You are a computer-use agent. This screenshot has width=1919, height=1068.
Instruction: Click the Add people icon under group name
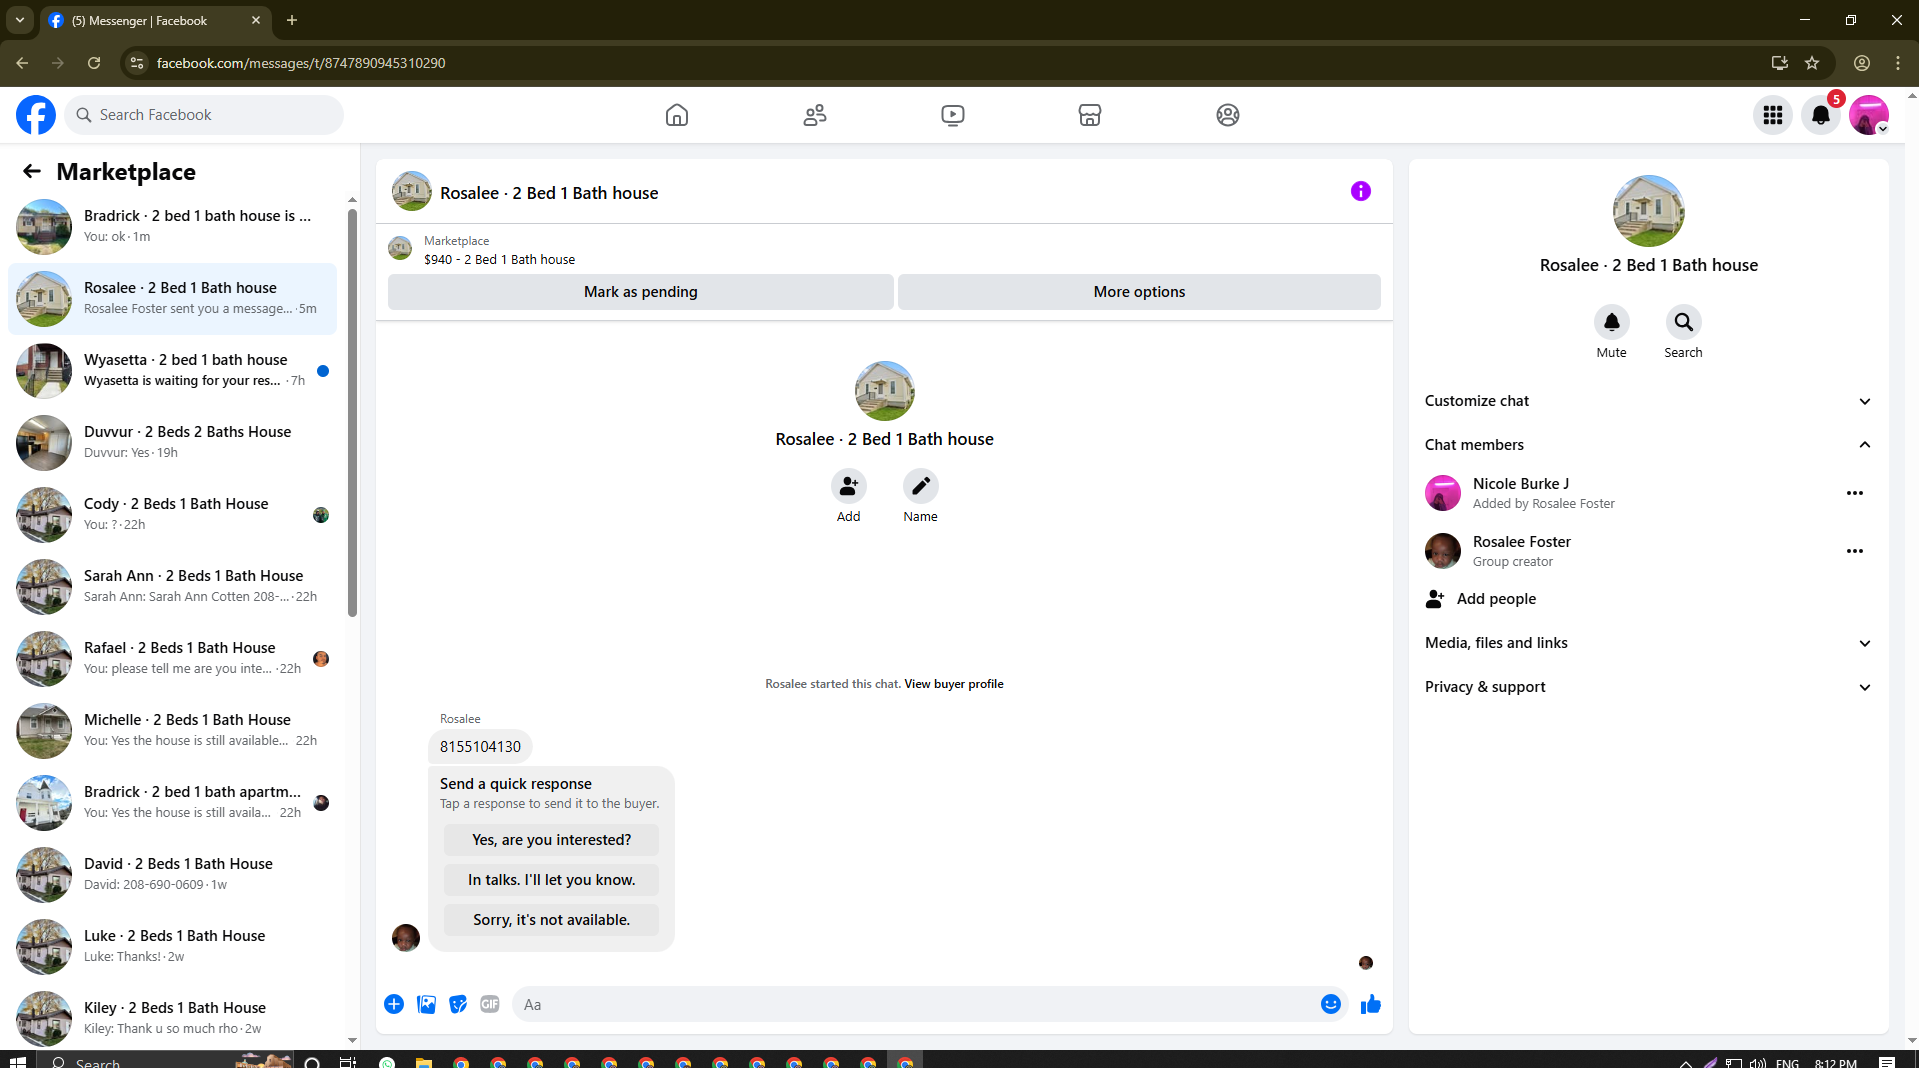pos(848,486)
